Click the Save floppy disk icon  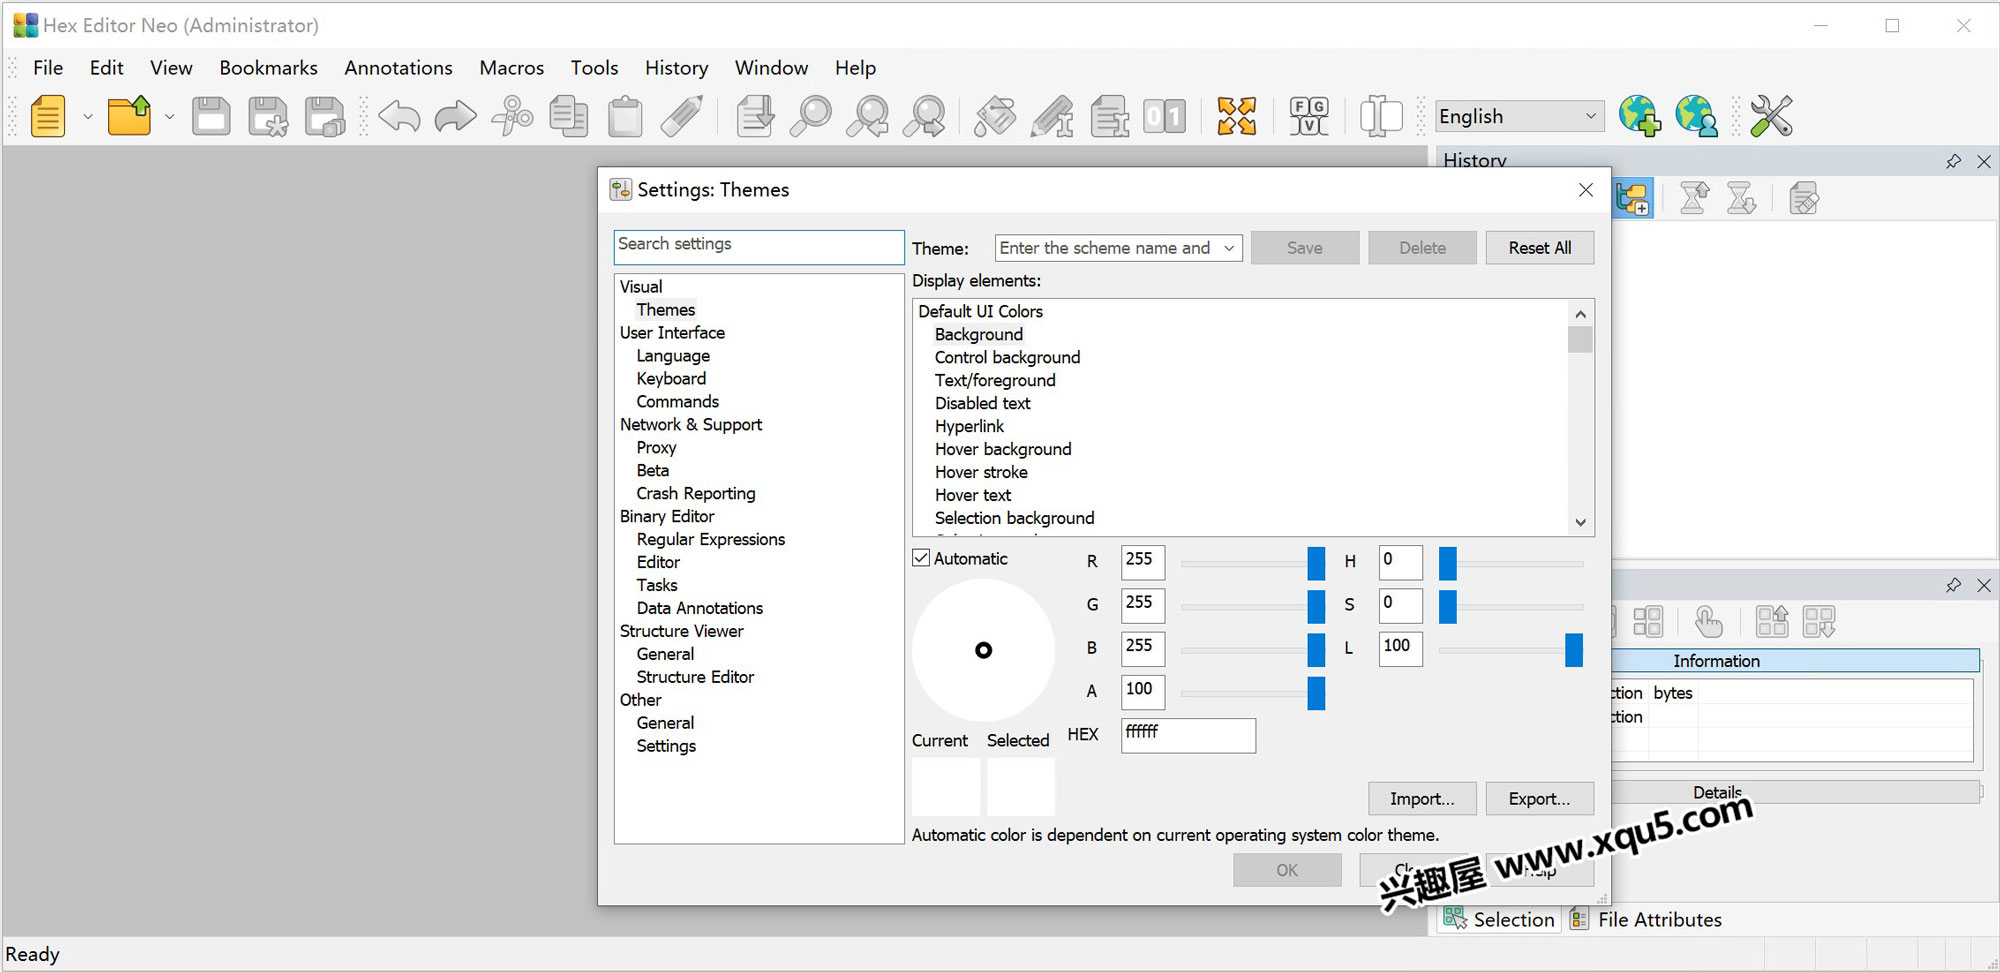pos(211,117)
